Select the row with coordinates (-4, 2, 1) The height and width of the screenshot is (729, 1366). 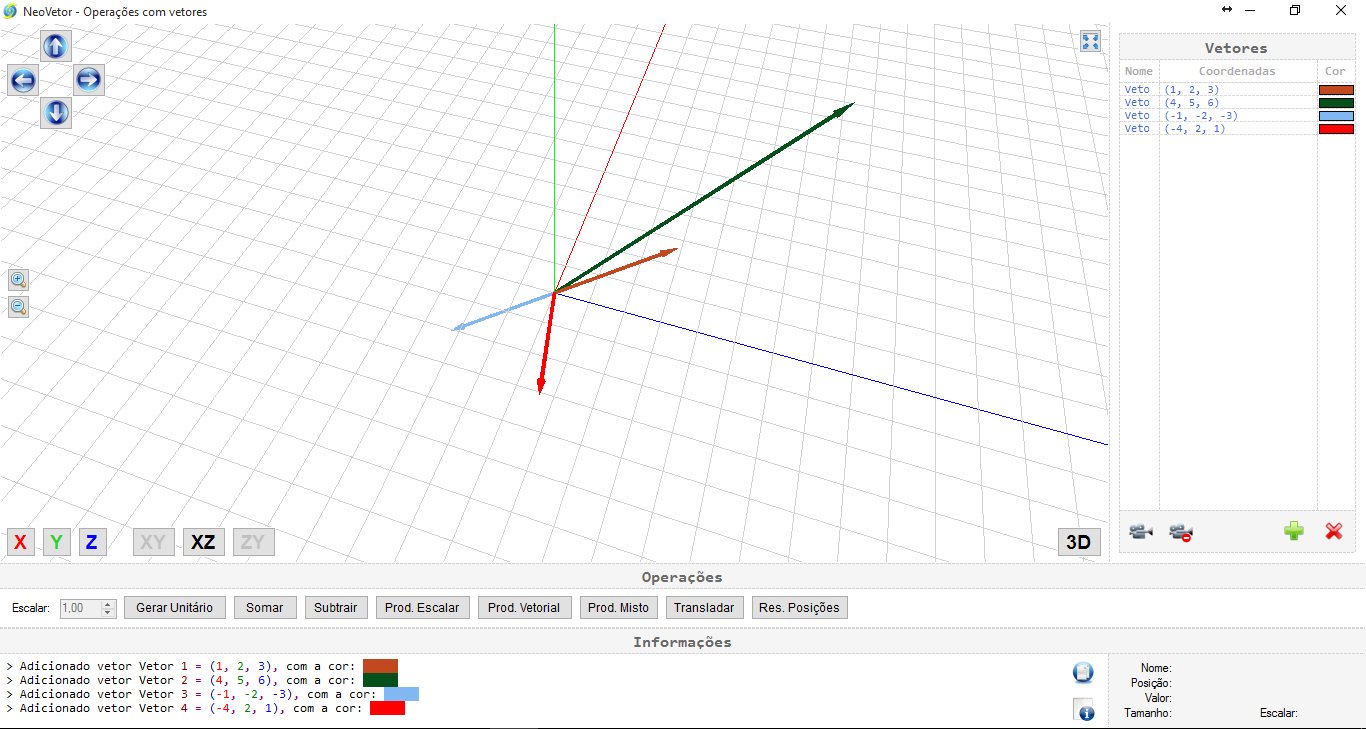pos(1237,129)
